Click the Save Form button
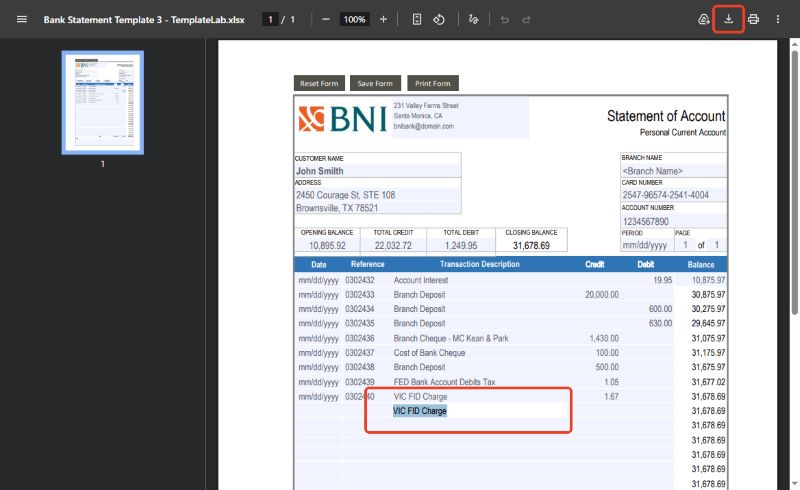 [375, 83]
